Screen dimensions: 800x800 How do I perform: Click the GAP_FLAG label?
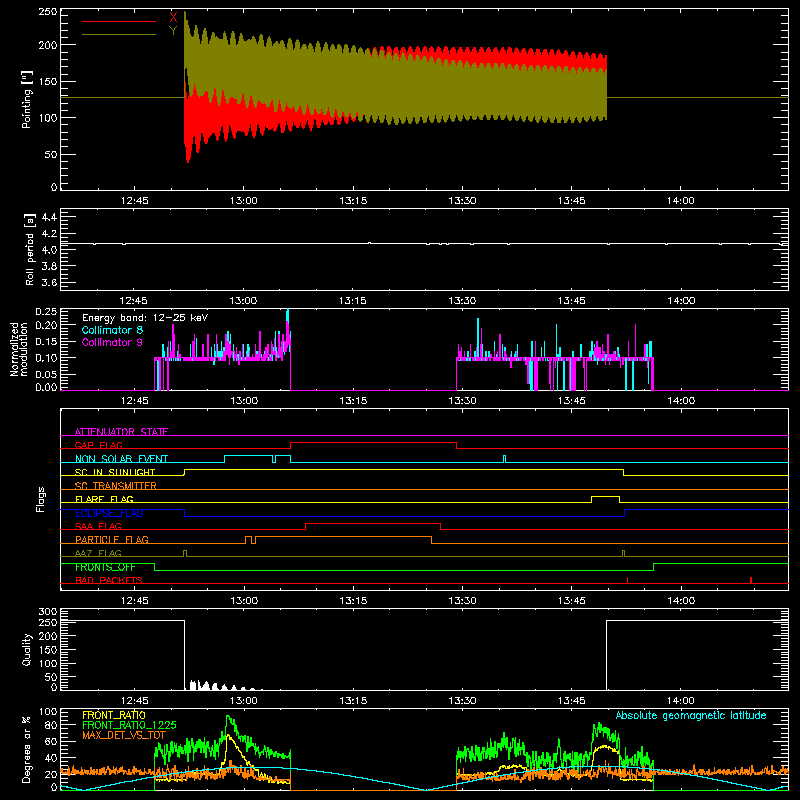[x=98, y=445]
